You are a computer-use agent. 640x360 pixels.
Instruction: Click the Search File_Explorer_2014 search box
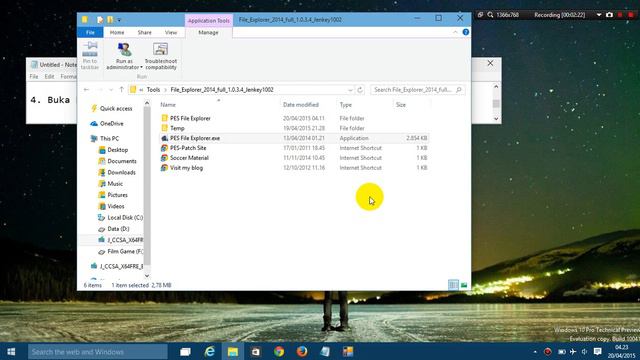pos(417,90)
